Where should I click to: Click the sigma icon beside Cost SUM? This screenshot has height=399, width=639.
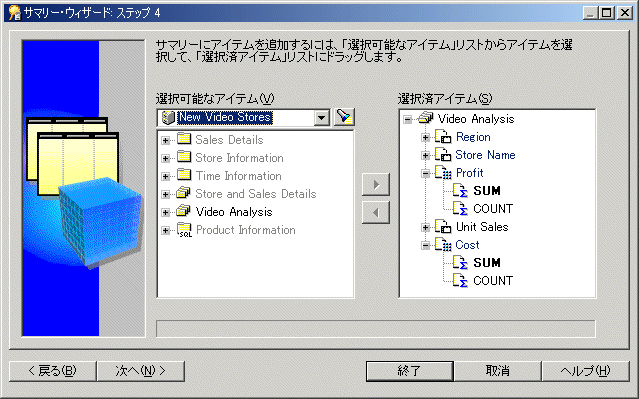[461, 263]
